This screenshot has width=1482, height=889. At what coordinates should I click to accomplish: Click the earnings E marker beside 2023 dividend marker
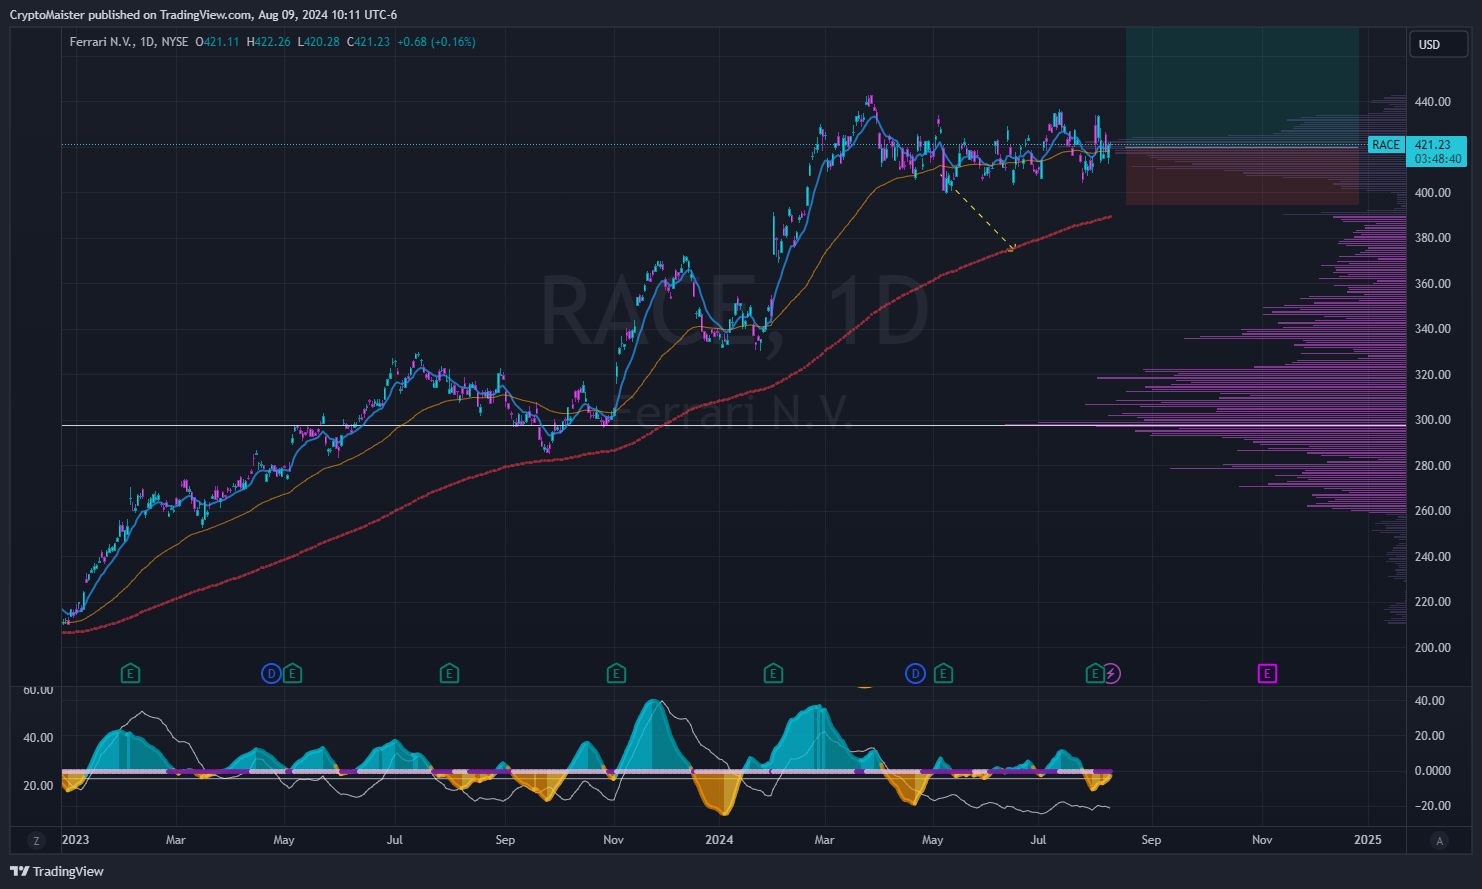click(x=292, y=674)
